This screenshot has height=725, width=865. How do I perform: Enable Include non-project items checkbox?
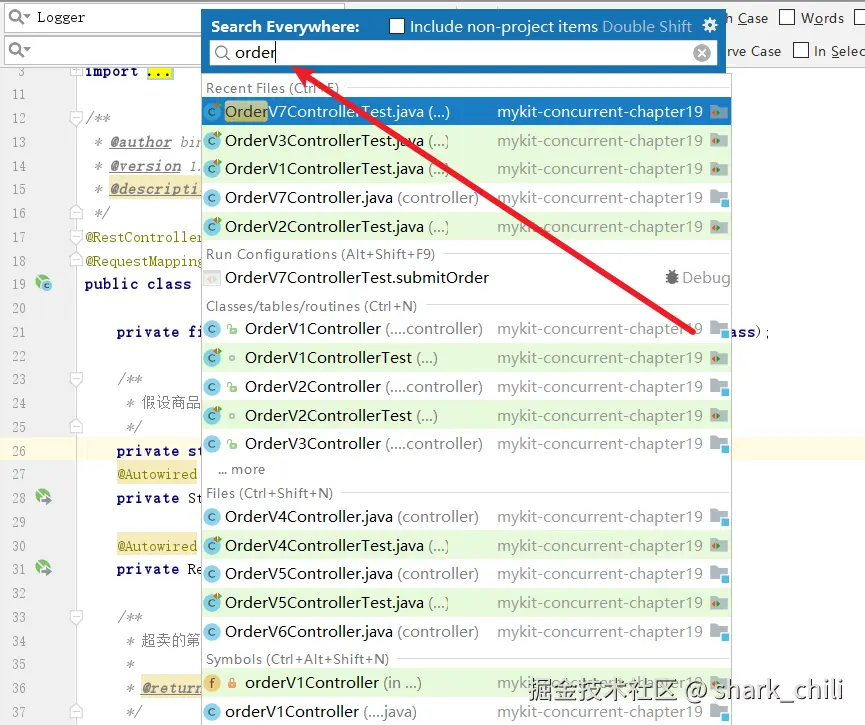[x=397, y=26]
